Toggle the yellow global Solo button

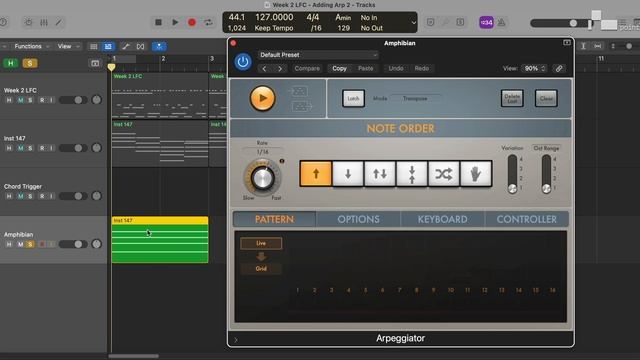tap(30, 63)
